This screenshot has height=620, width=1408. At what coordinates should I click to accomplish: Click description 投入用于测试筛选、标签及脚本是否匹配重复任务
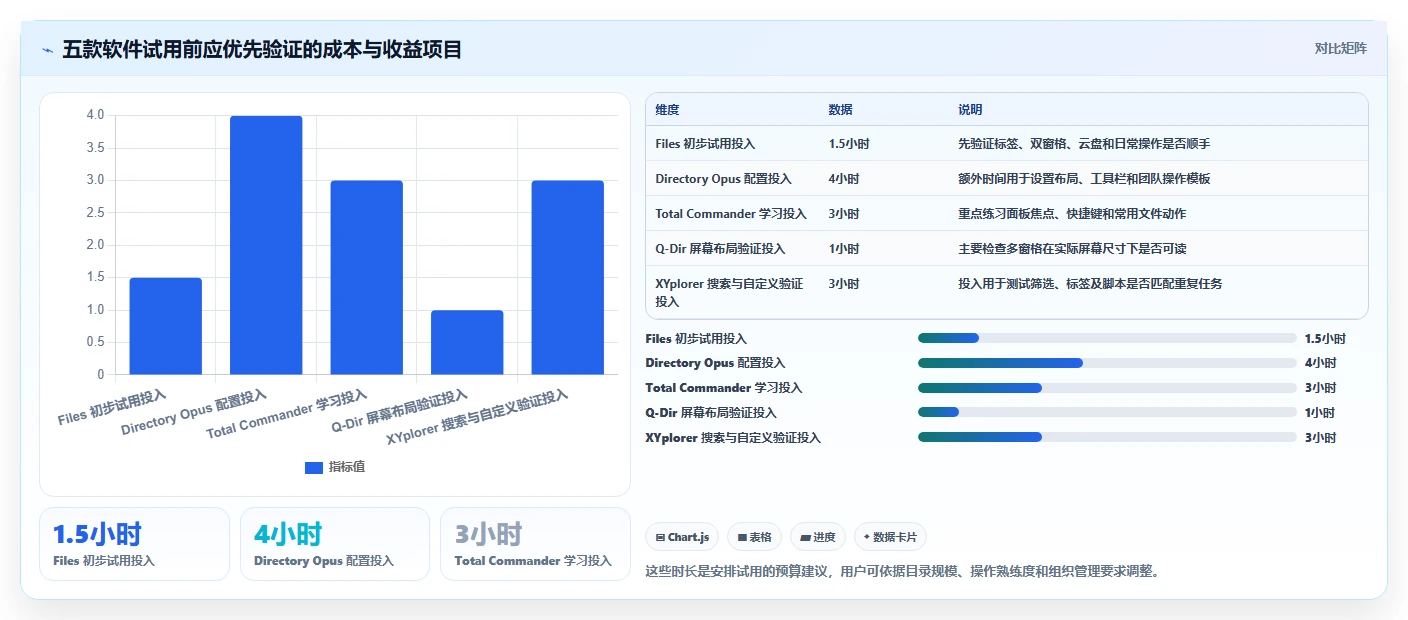(x=1090, y=284)
